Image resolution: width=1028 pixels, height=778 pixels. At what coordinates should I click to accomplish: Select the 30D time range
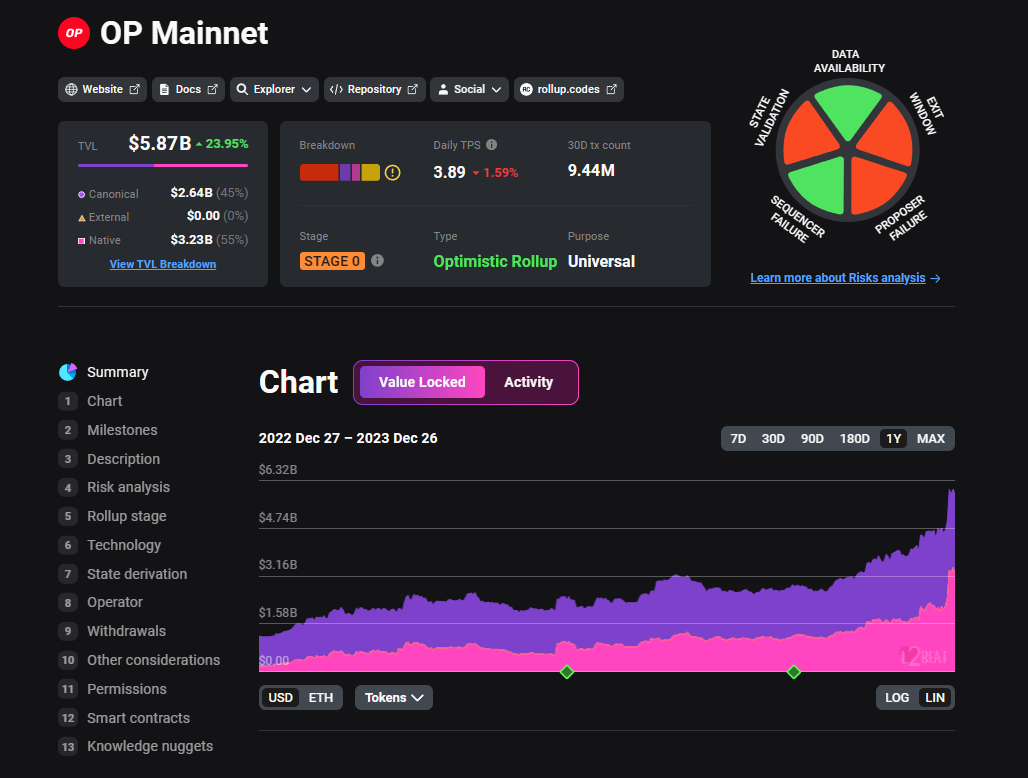click(x=773, y=438)
